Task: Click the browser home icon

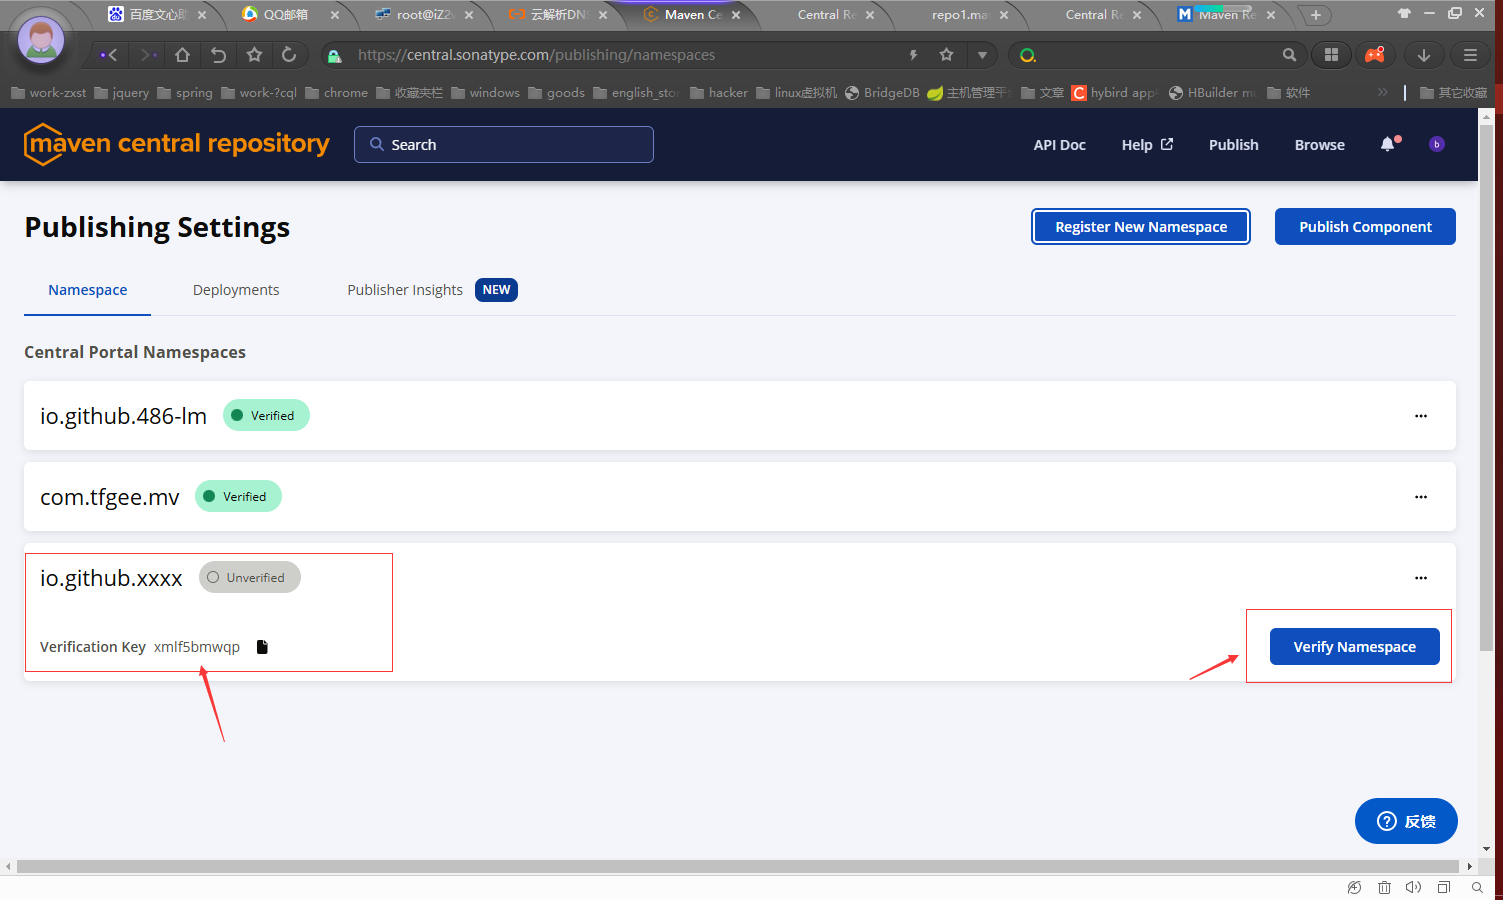Action: (x=182, y=55)
